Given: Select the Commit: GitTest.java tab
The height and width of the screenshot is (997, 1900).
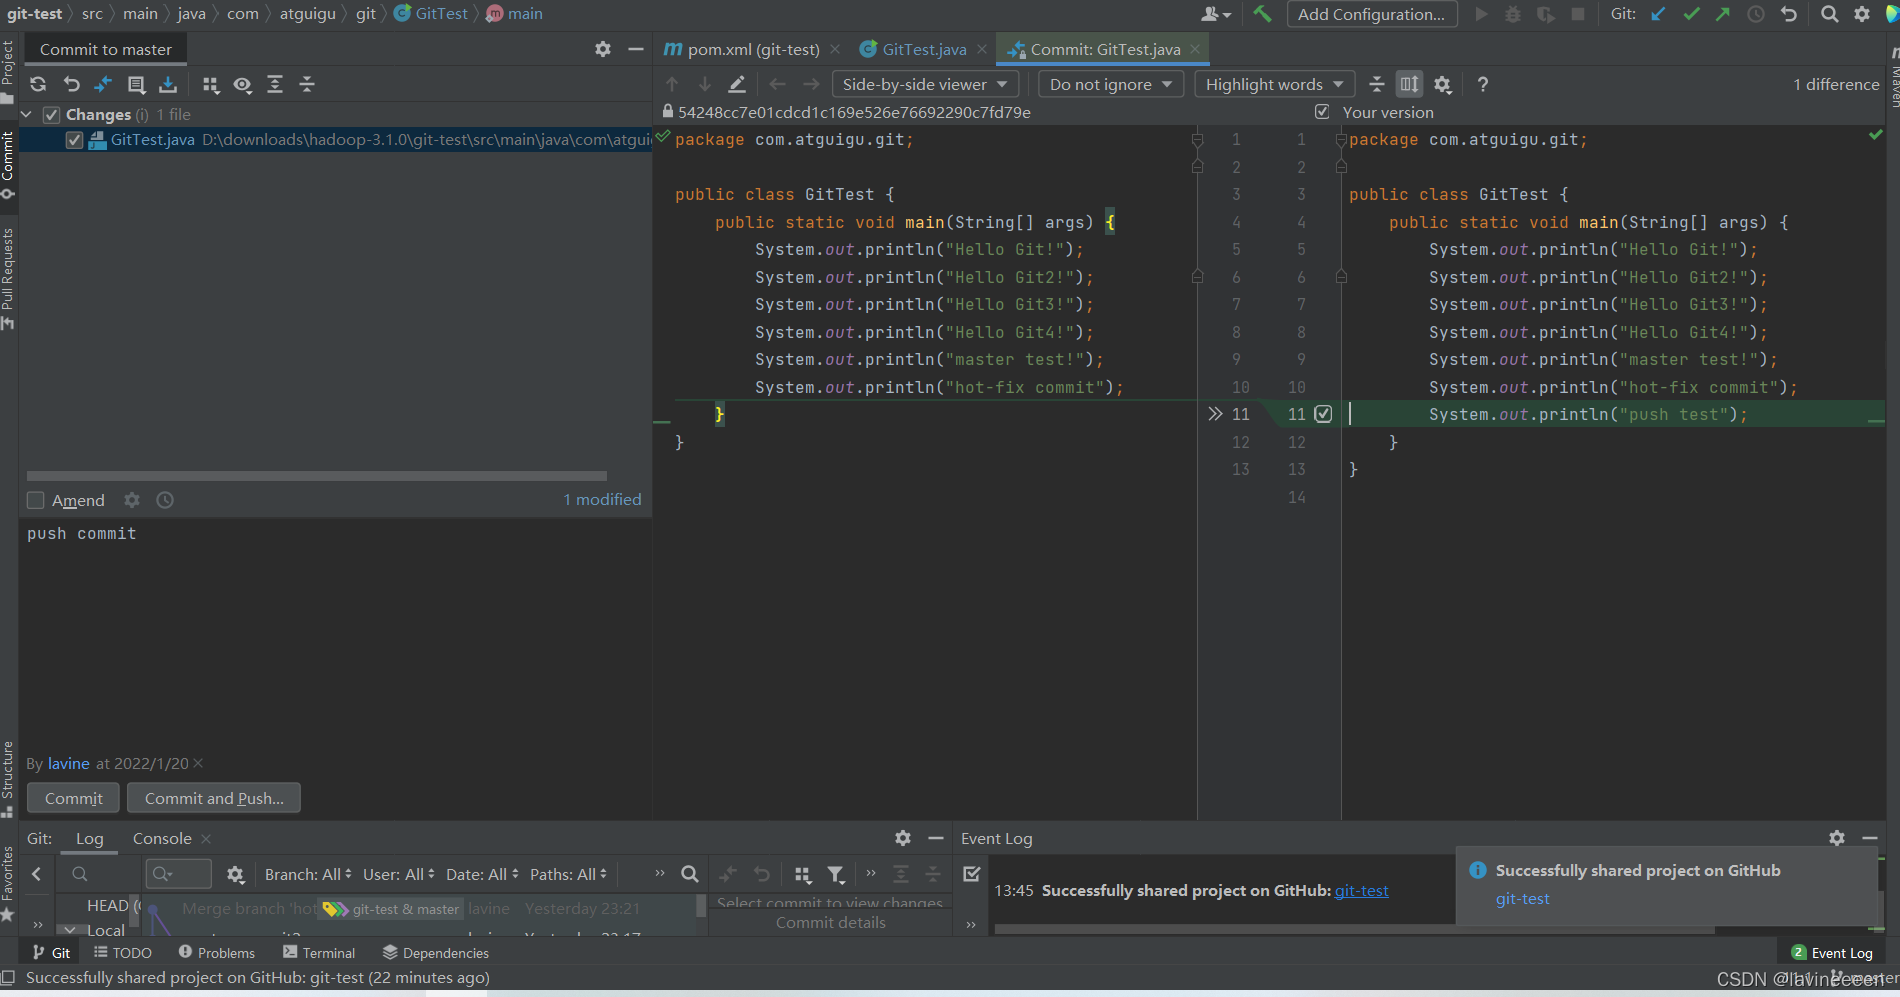Looking at the screenshot, I should (x=1105, y=49).
